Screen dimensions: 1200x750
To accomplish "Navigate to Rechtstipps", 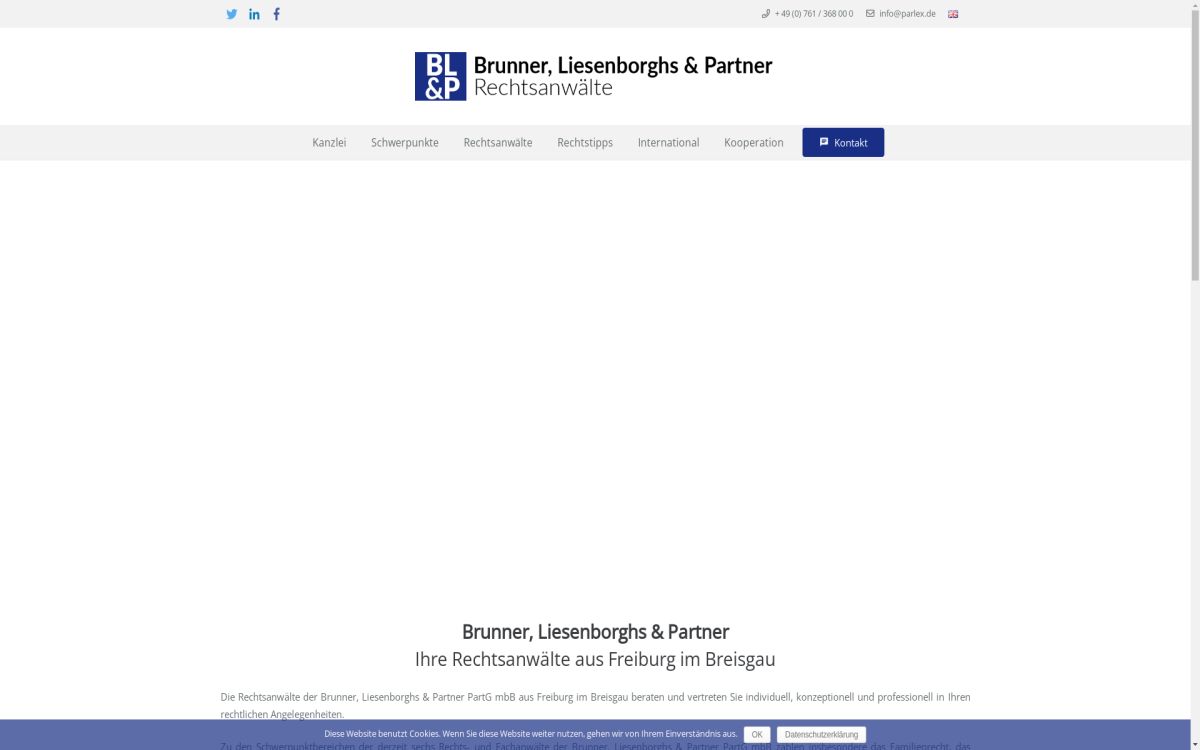I will click(585, 142).
